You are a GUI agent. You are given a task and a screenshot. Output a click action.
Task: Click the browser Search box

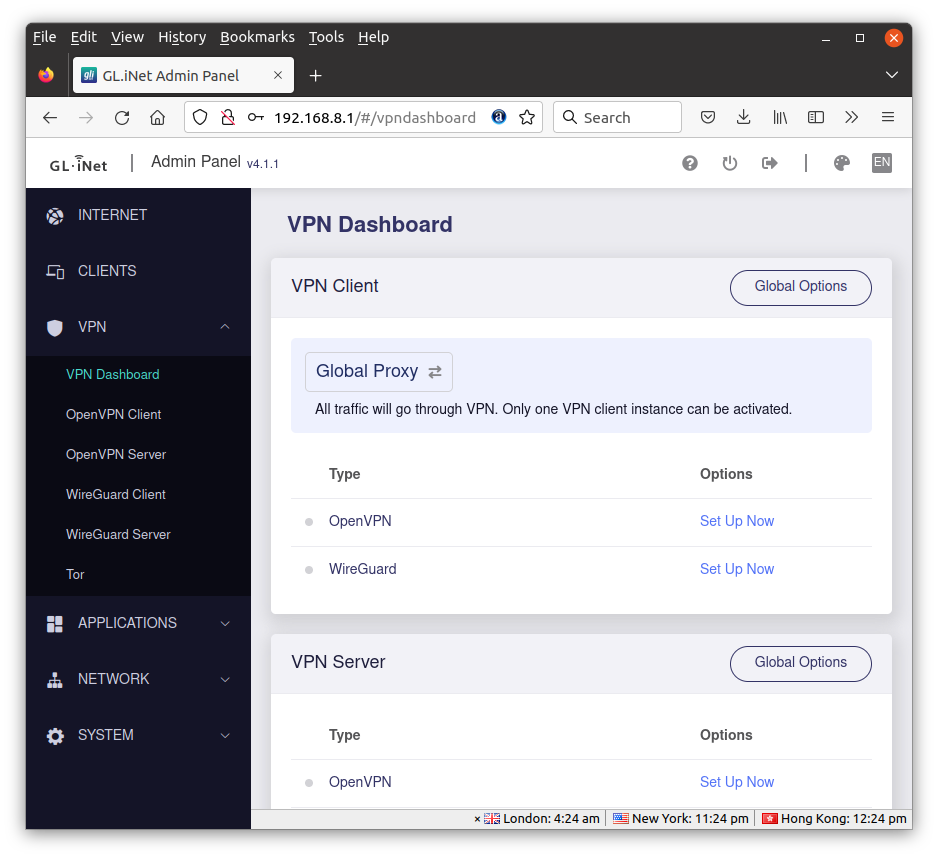617,117
